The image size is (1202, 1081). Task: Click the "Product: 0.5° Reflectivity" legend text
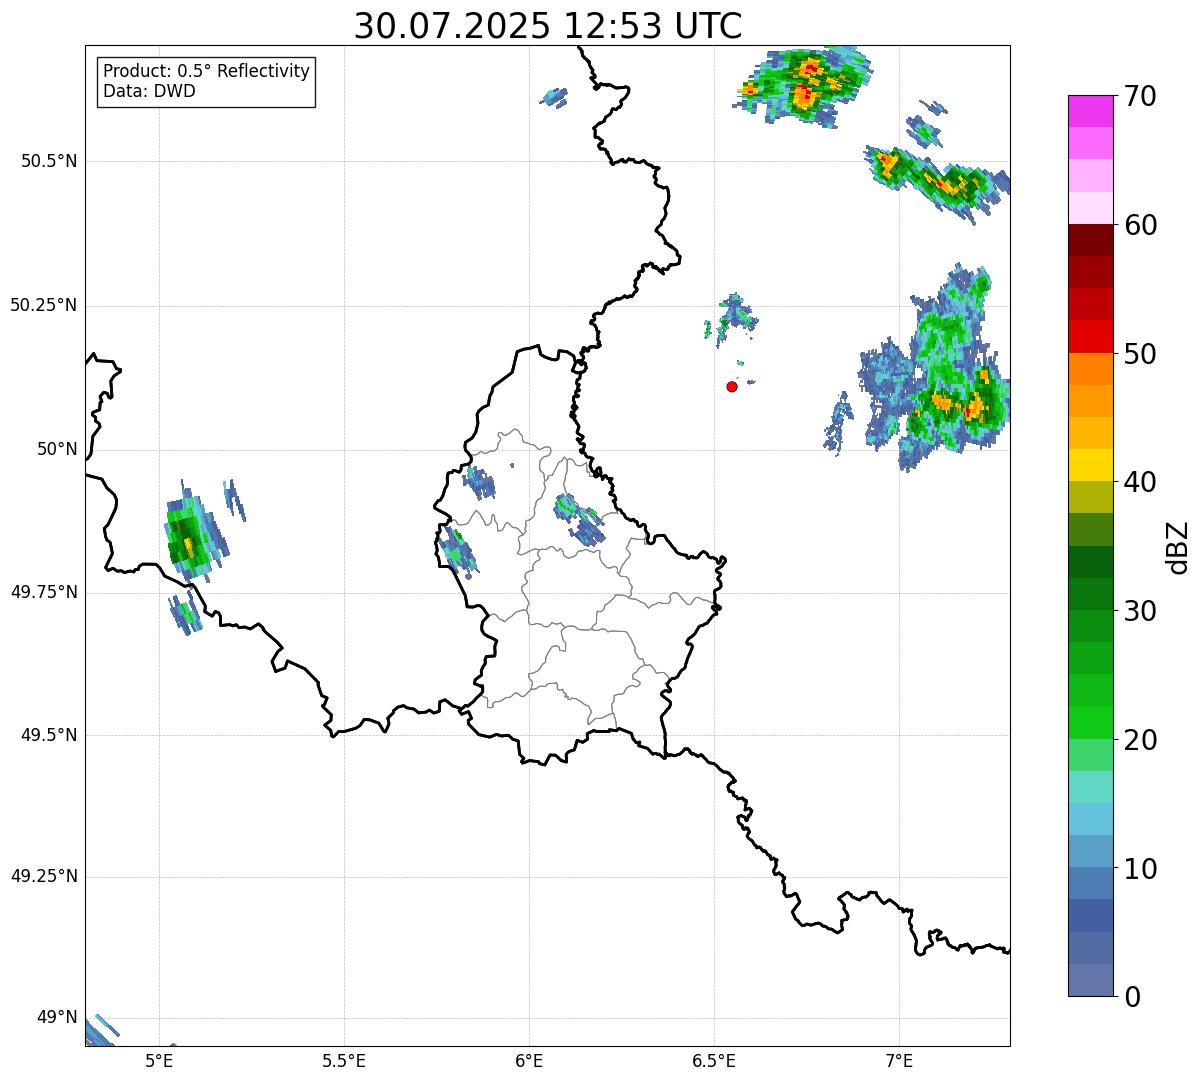[x=207, y=71]
